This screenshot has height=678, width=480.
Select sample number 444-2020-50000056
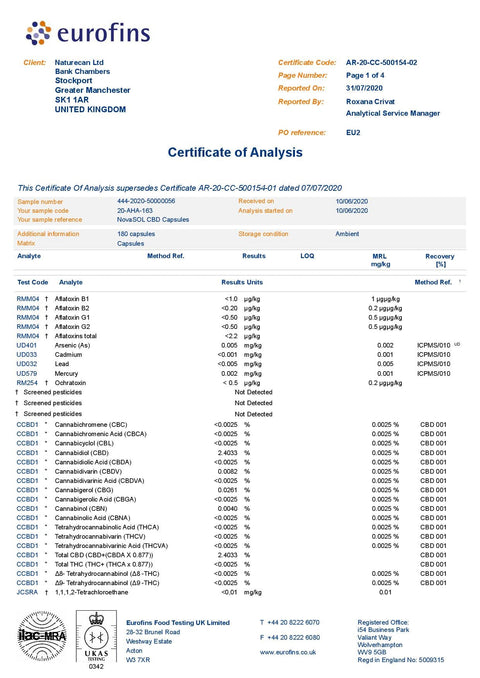(x=146, y=201)
